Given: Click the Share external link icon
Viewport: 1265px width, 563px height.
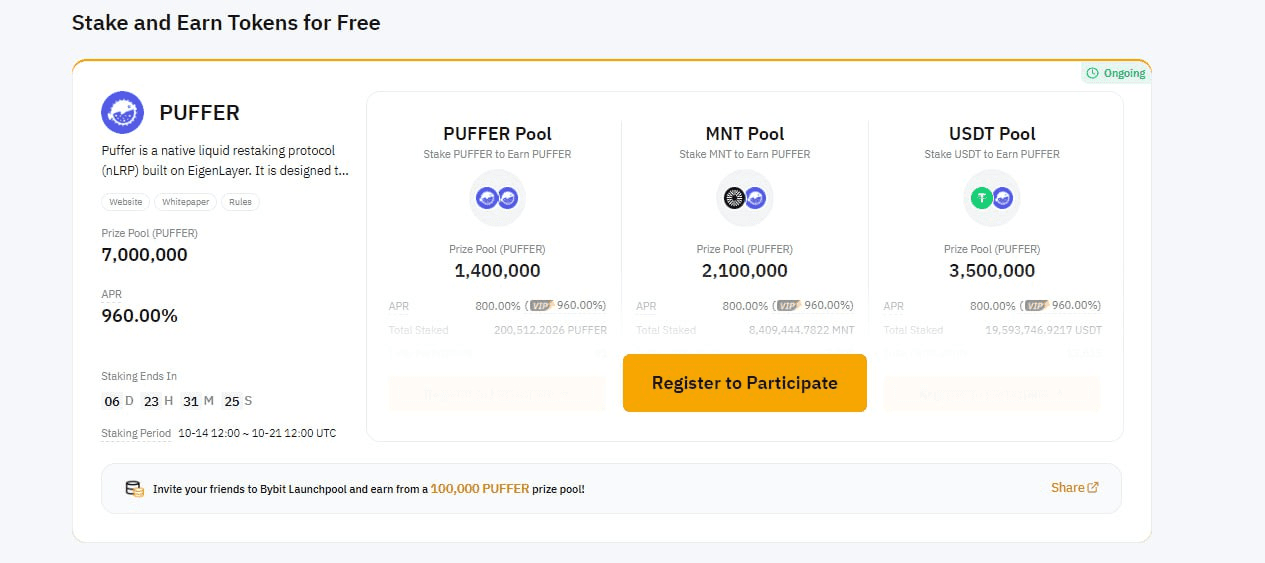Looking at the screenshot, I should pos(1093,488).
